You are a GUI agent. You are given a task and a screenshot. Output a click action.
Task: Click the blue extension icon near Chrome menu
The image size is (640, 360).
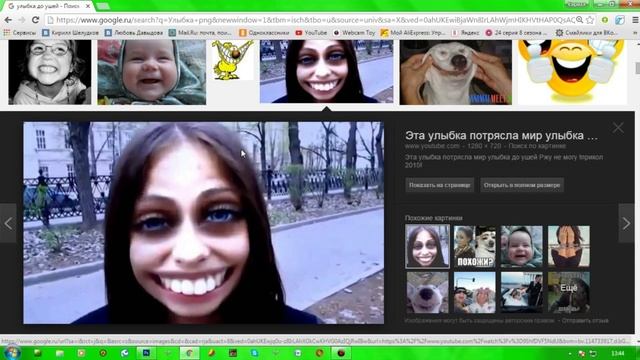point(620,20)
